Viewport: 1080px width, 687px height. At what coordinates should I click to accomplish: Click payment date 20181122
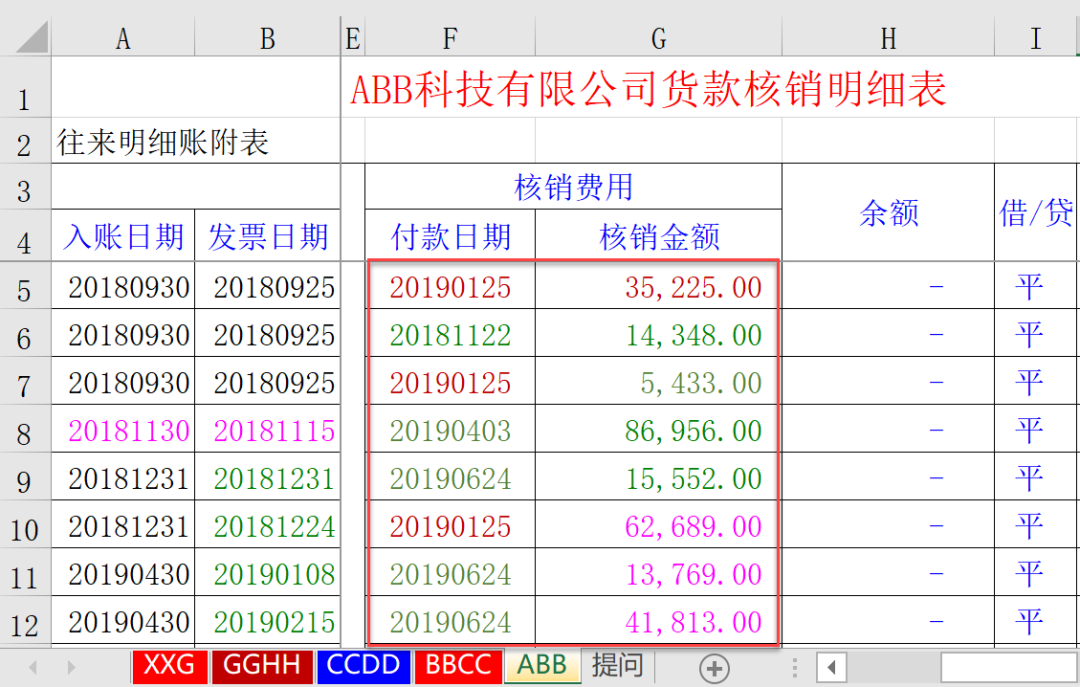(x=450, y=333)
